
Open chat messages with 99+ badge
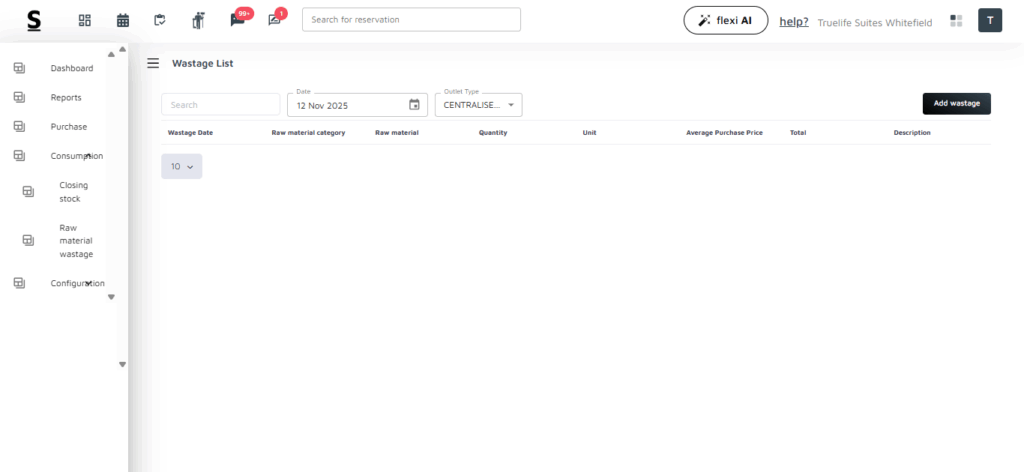point(238,20)
